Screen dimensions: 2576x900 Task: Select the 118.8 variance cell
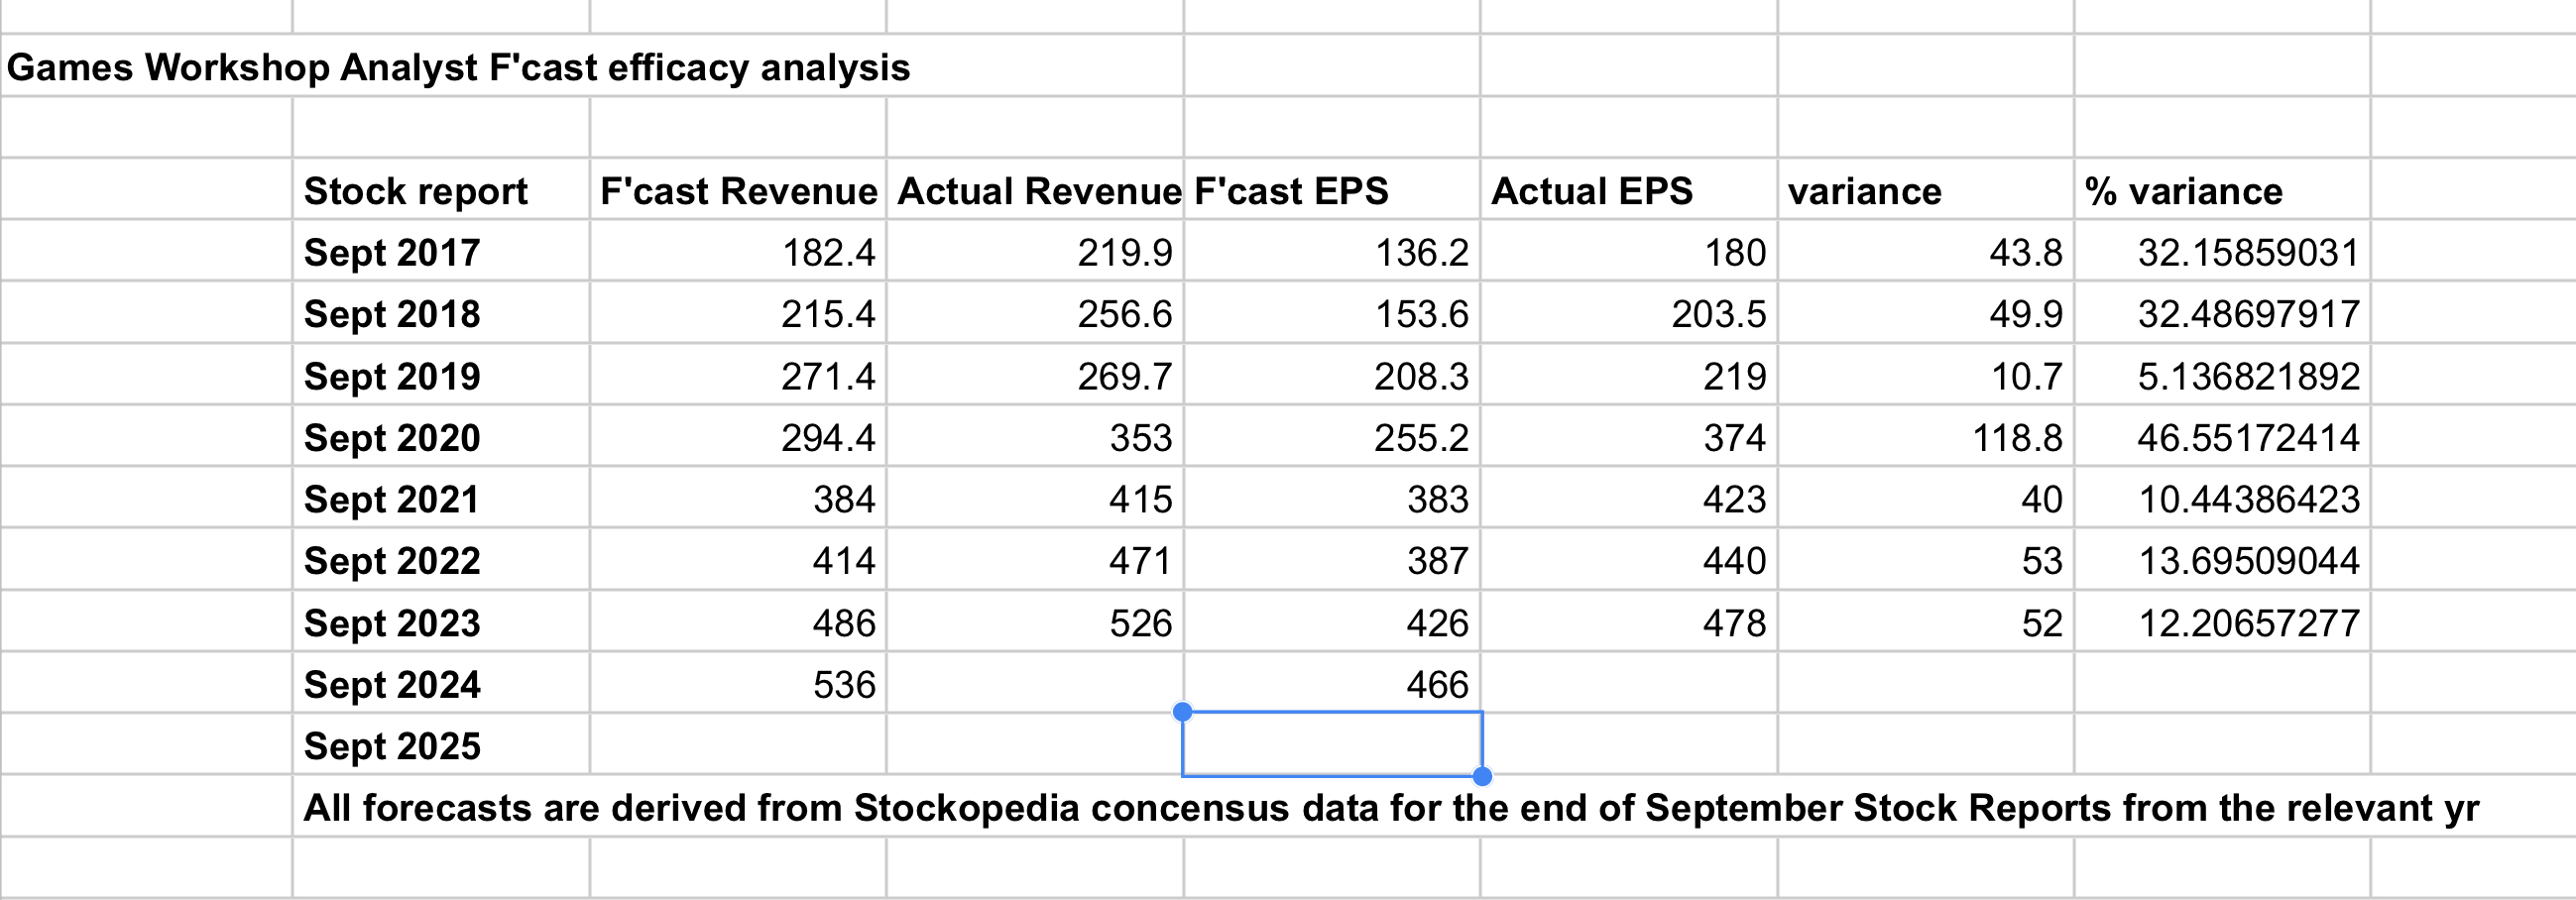(1926, 436)
